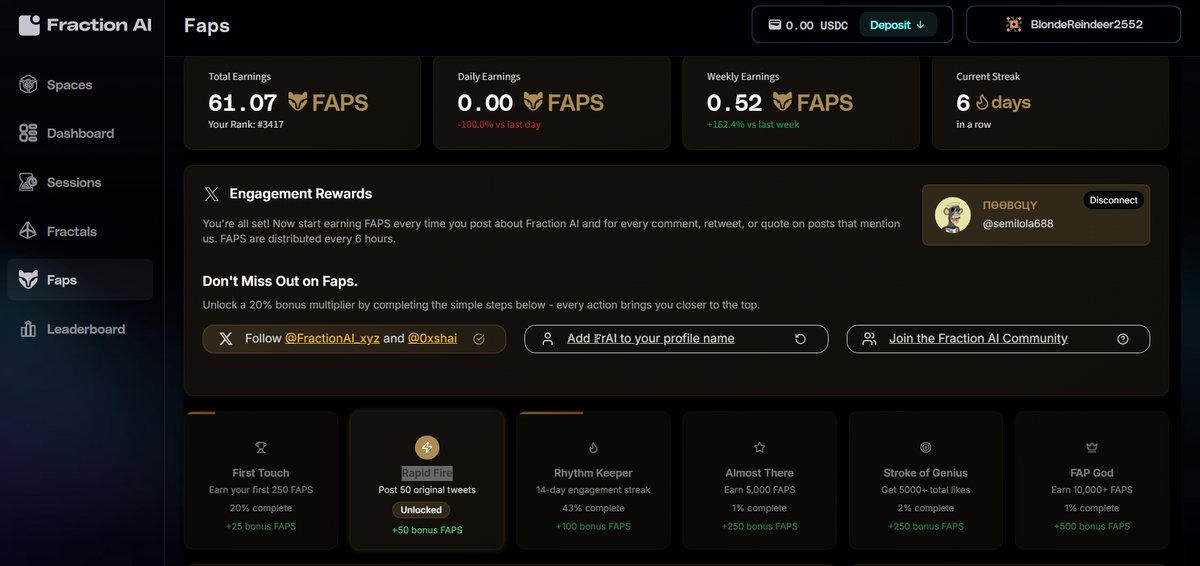Click the Don't Miss Out on Faps heading

[280, 281]
